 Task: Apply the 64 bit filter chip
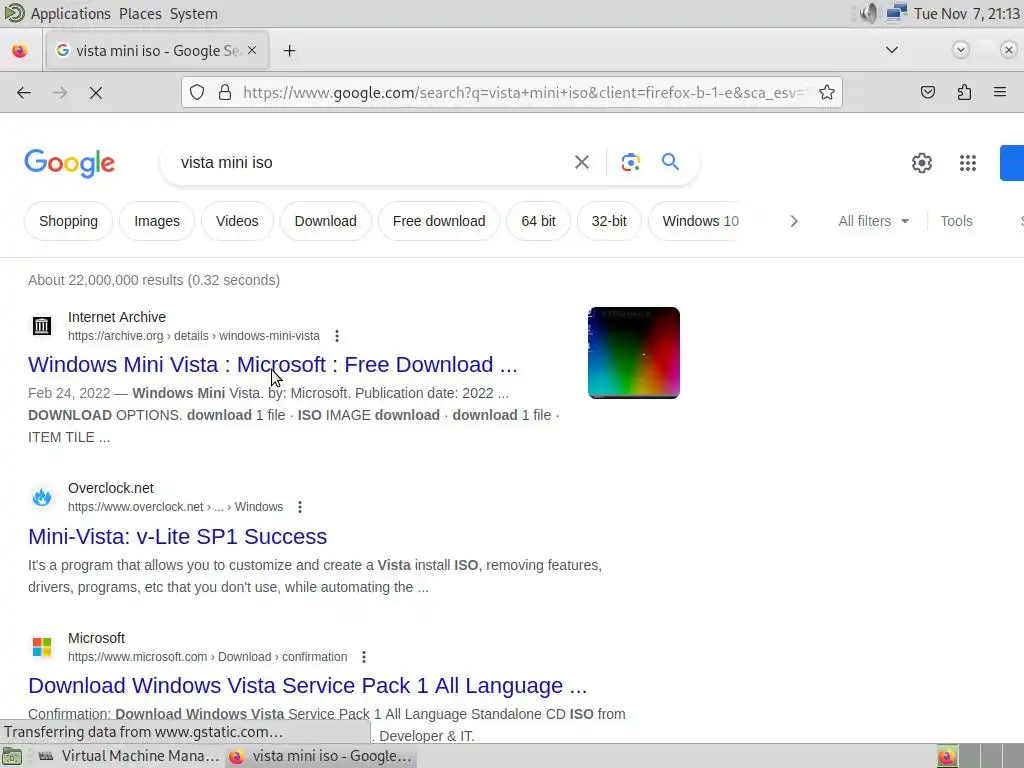point(538,221)
